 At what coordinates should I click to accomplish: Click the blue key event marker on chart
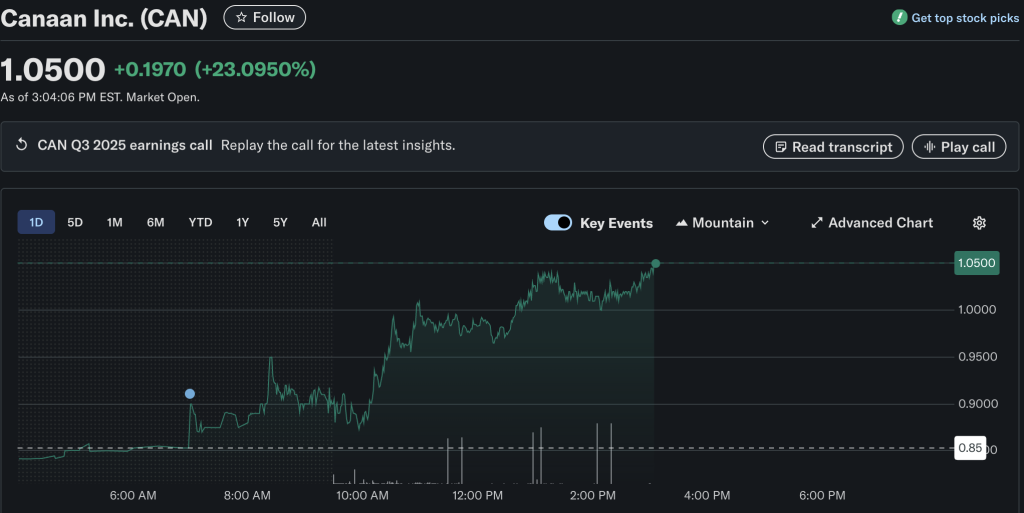(x=190, y=394)
